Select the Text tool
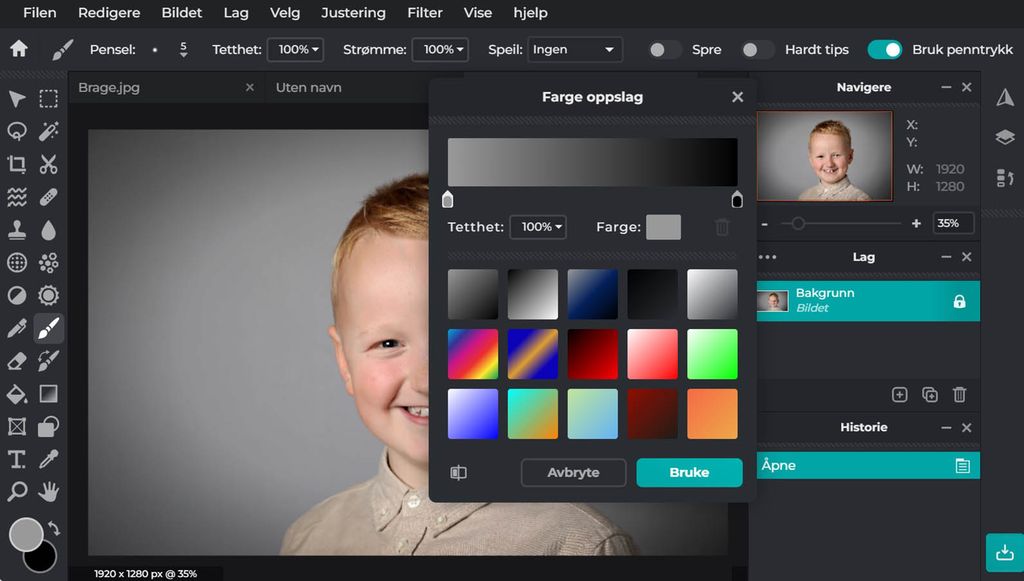The height and width of the screenshot is (581, 1024). [17, 459]
